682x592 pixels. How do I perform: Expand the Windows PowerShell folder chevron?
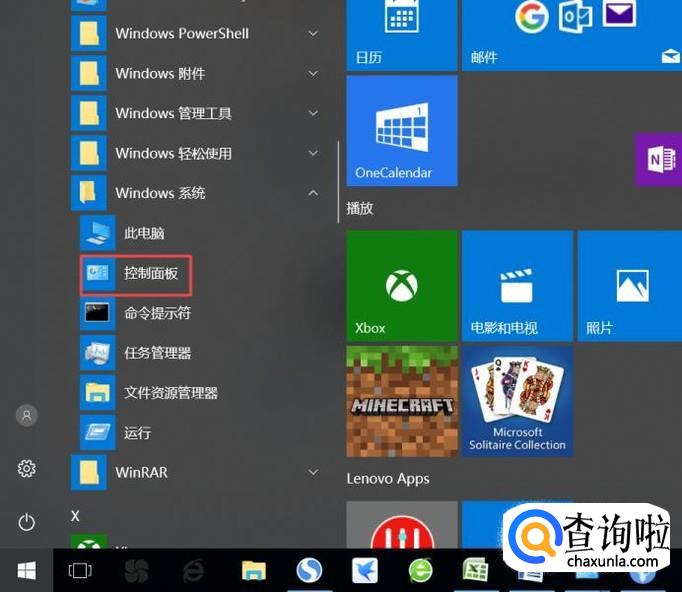pyautogui.click(x=313, y=33)
